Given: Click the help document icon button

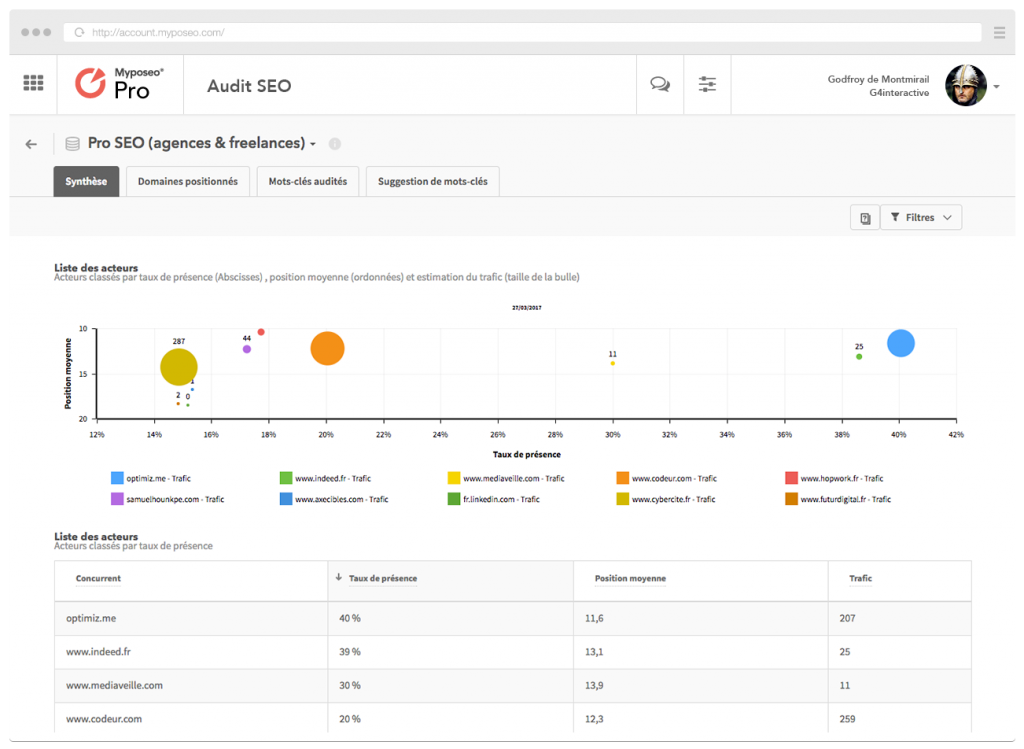Looking at the screenshot, I should tap(865, 217).
